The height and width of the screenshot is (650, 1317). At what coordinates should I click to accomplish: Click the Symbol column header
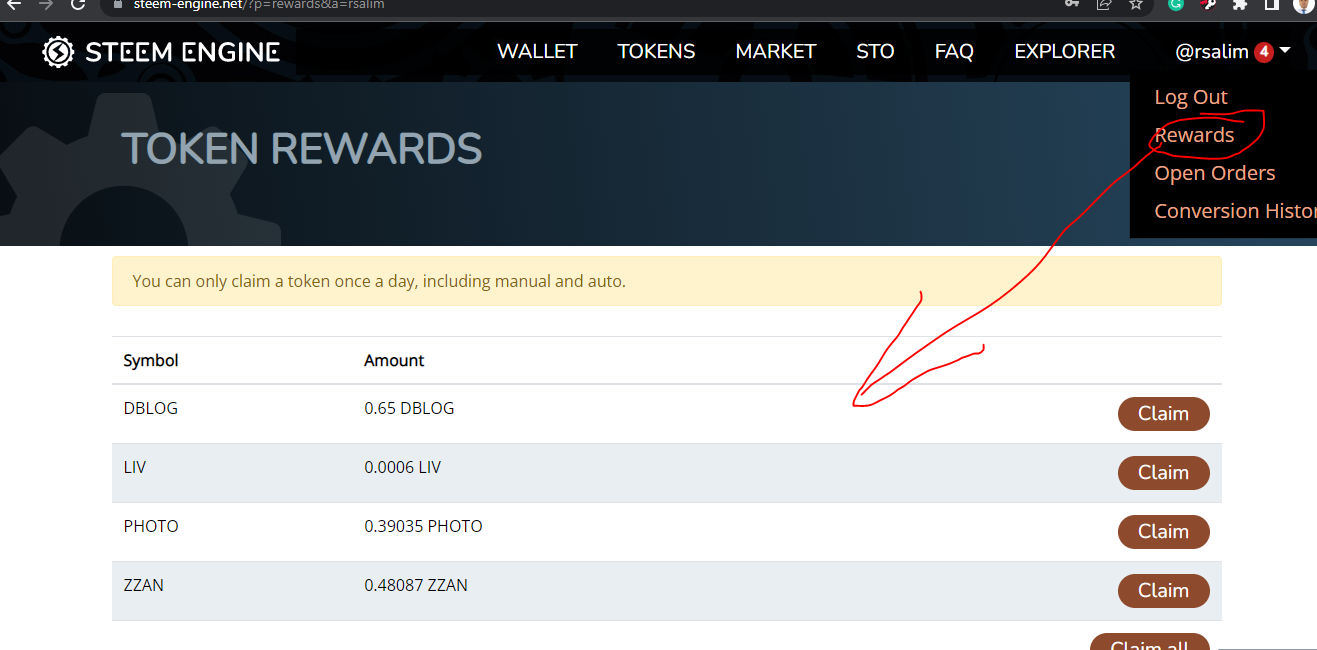pos(151,360)
